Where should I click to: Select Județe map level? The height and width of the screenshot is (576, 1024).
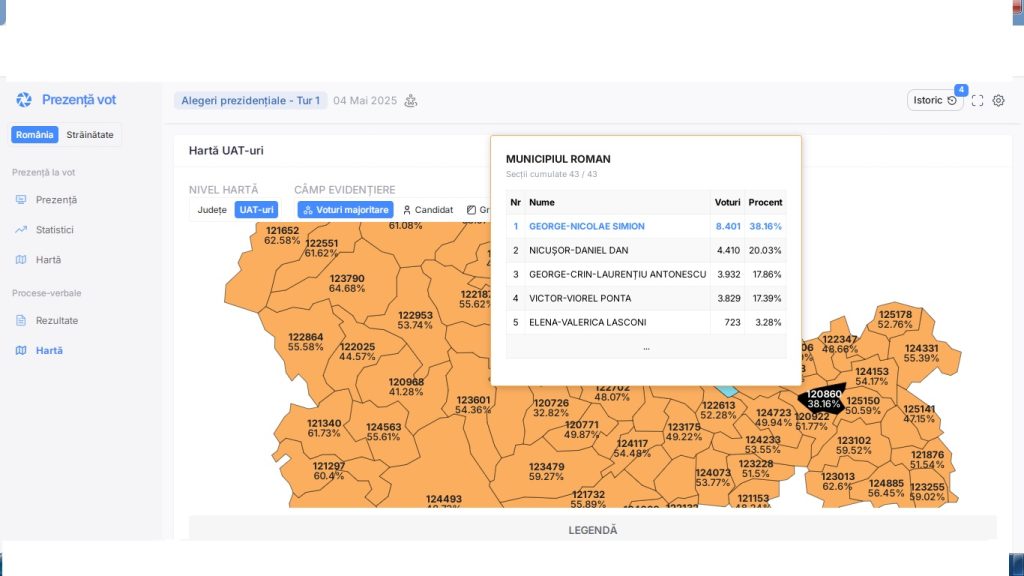pyautogui.click(x=212, y=210)
